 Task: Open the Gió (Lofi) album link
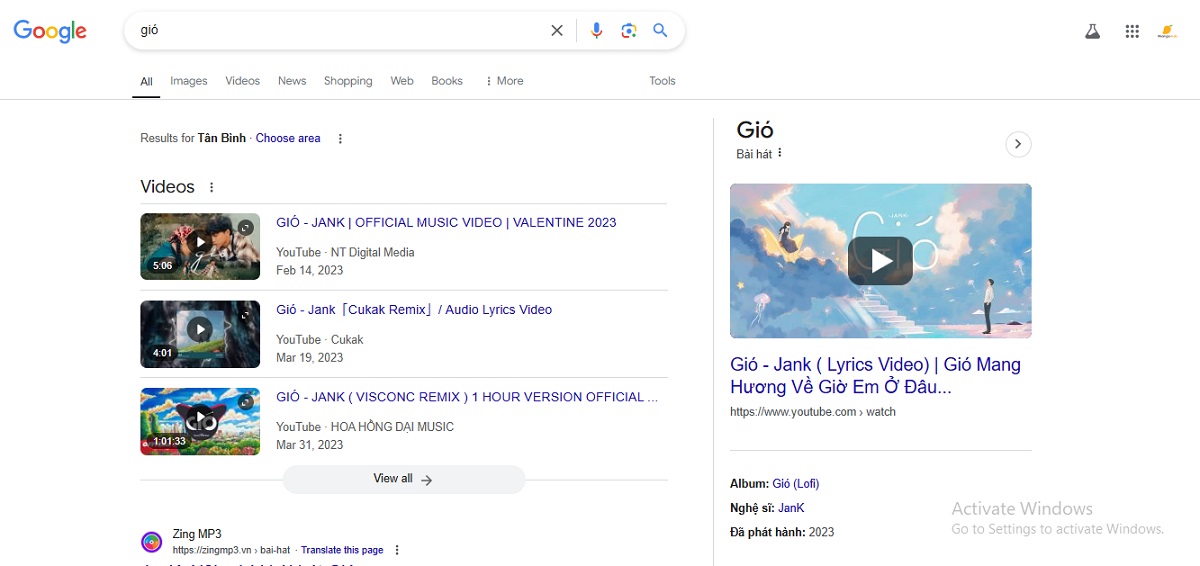(796, 484)
